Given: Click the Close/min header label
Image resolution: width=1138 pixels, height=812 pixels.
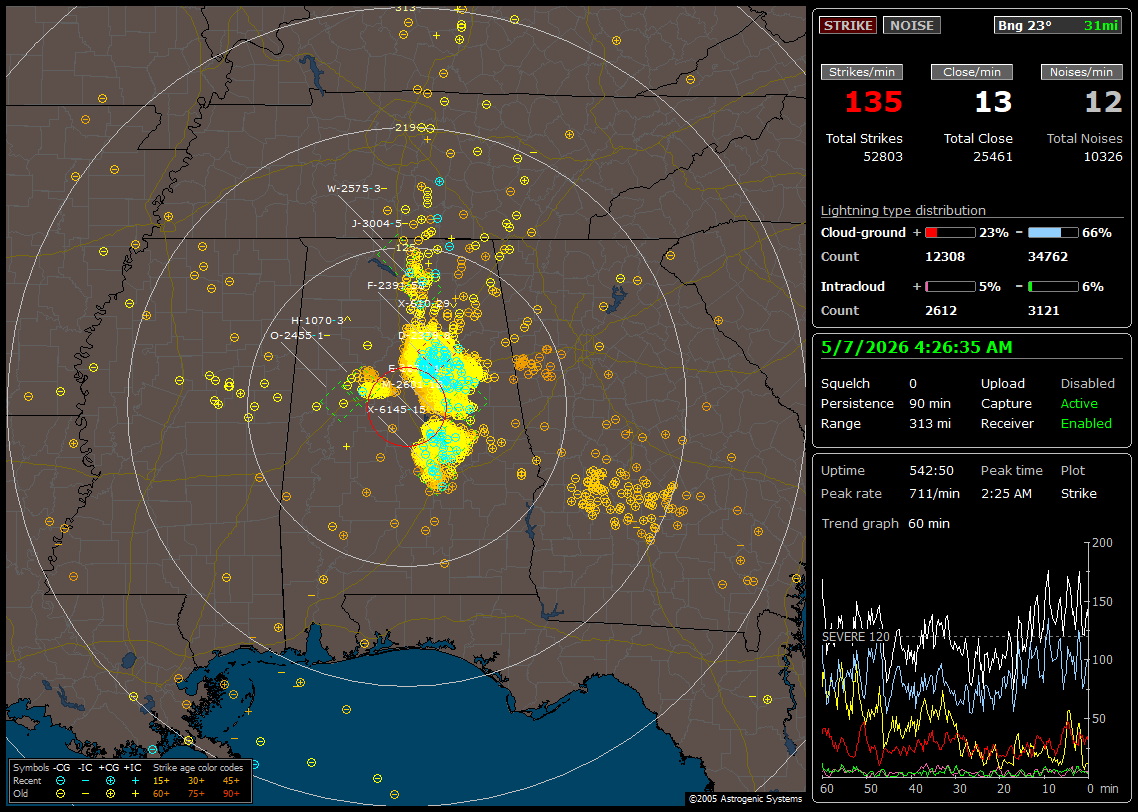Looking at the screenshot, I should [972, 72].
